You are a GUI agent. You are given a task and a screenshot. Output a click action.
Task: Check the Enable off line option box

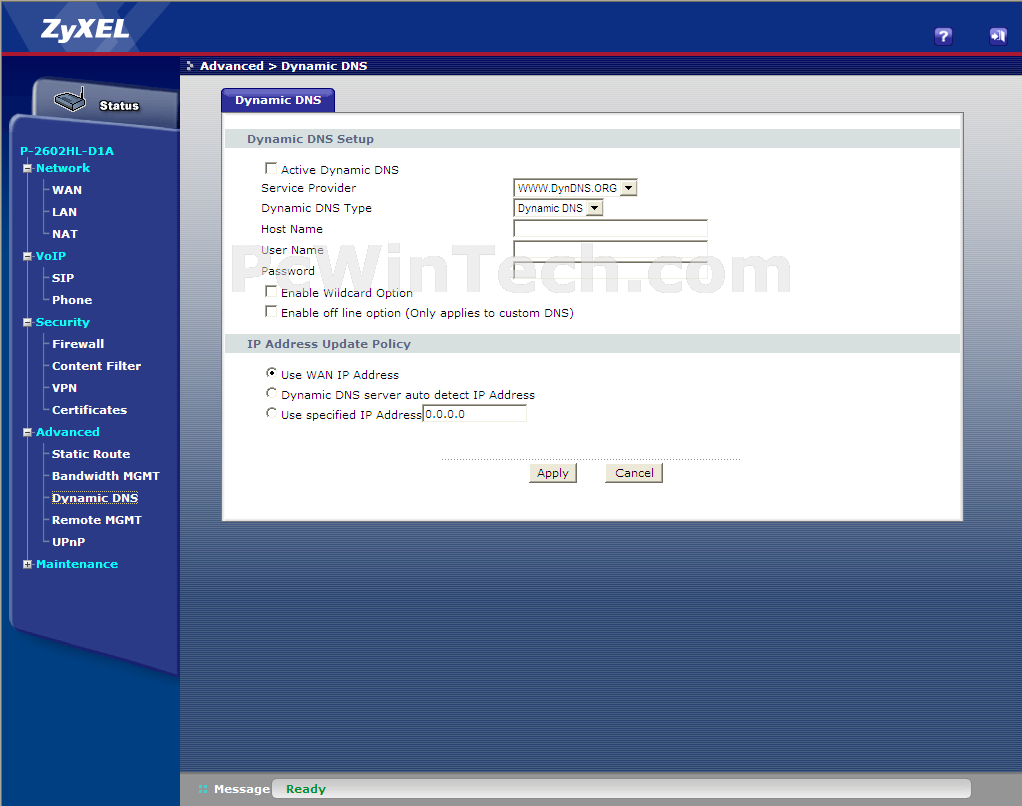coord(271,312)
